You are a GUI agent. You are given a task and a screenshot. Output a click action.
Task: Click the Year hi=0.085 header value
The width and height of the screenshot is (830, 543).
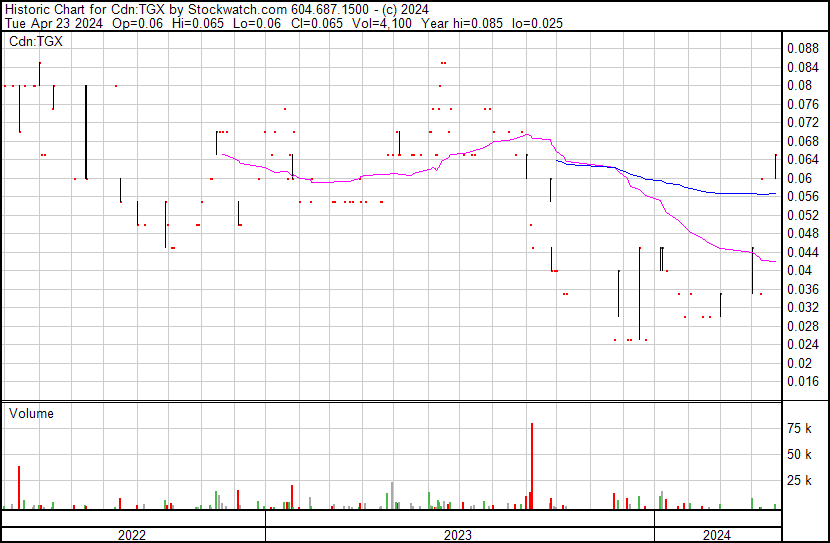[456, 22]
